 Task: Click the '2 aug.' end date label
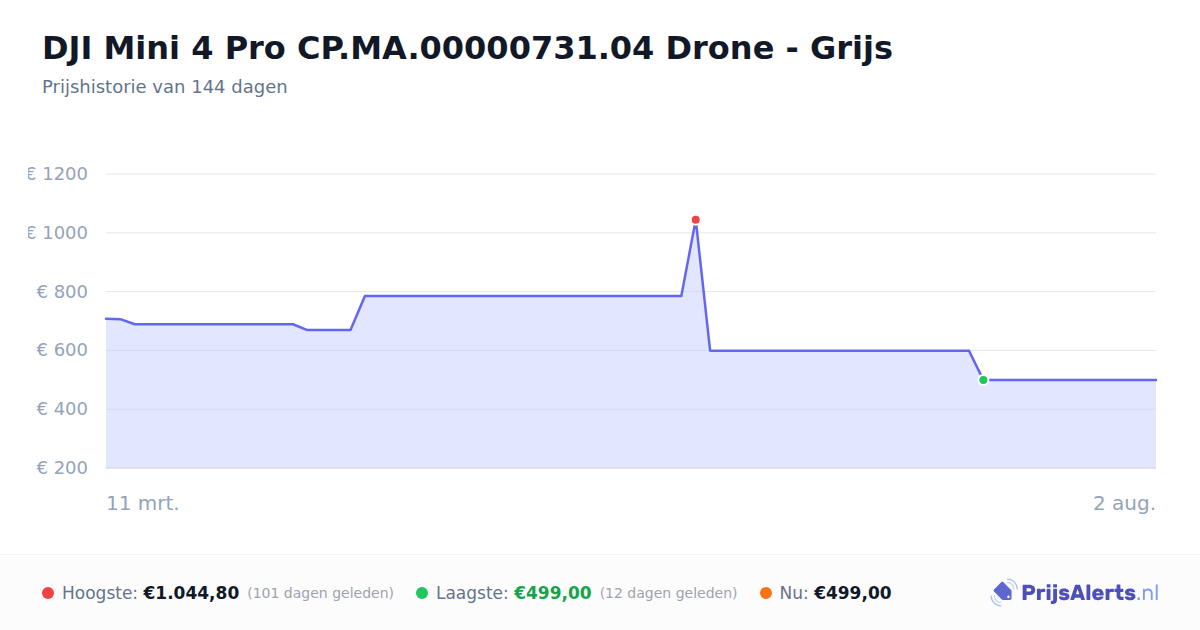[x=1124, y=503]
